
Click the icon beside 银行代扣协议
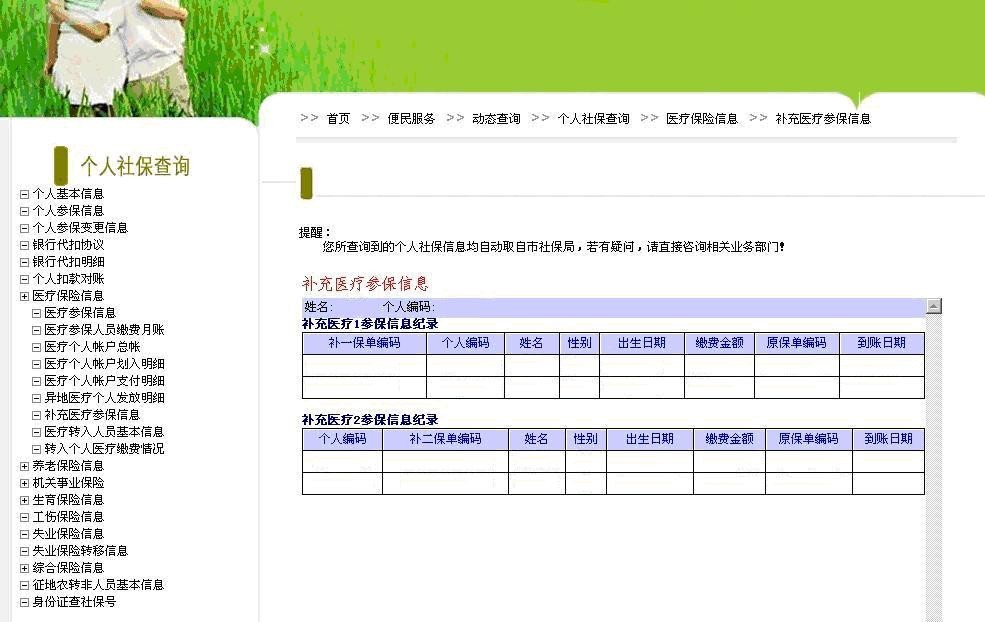25,245
